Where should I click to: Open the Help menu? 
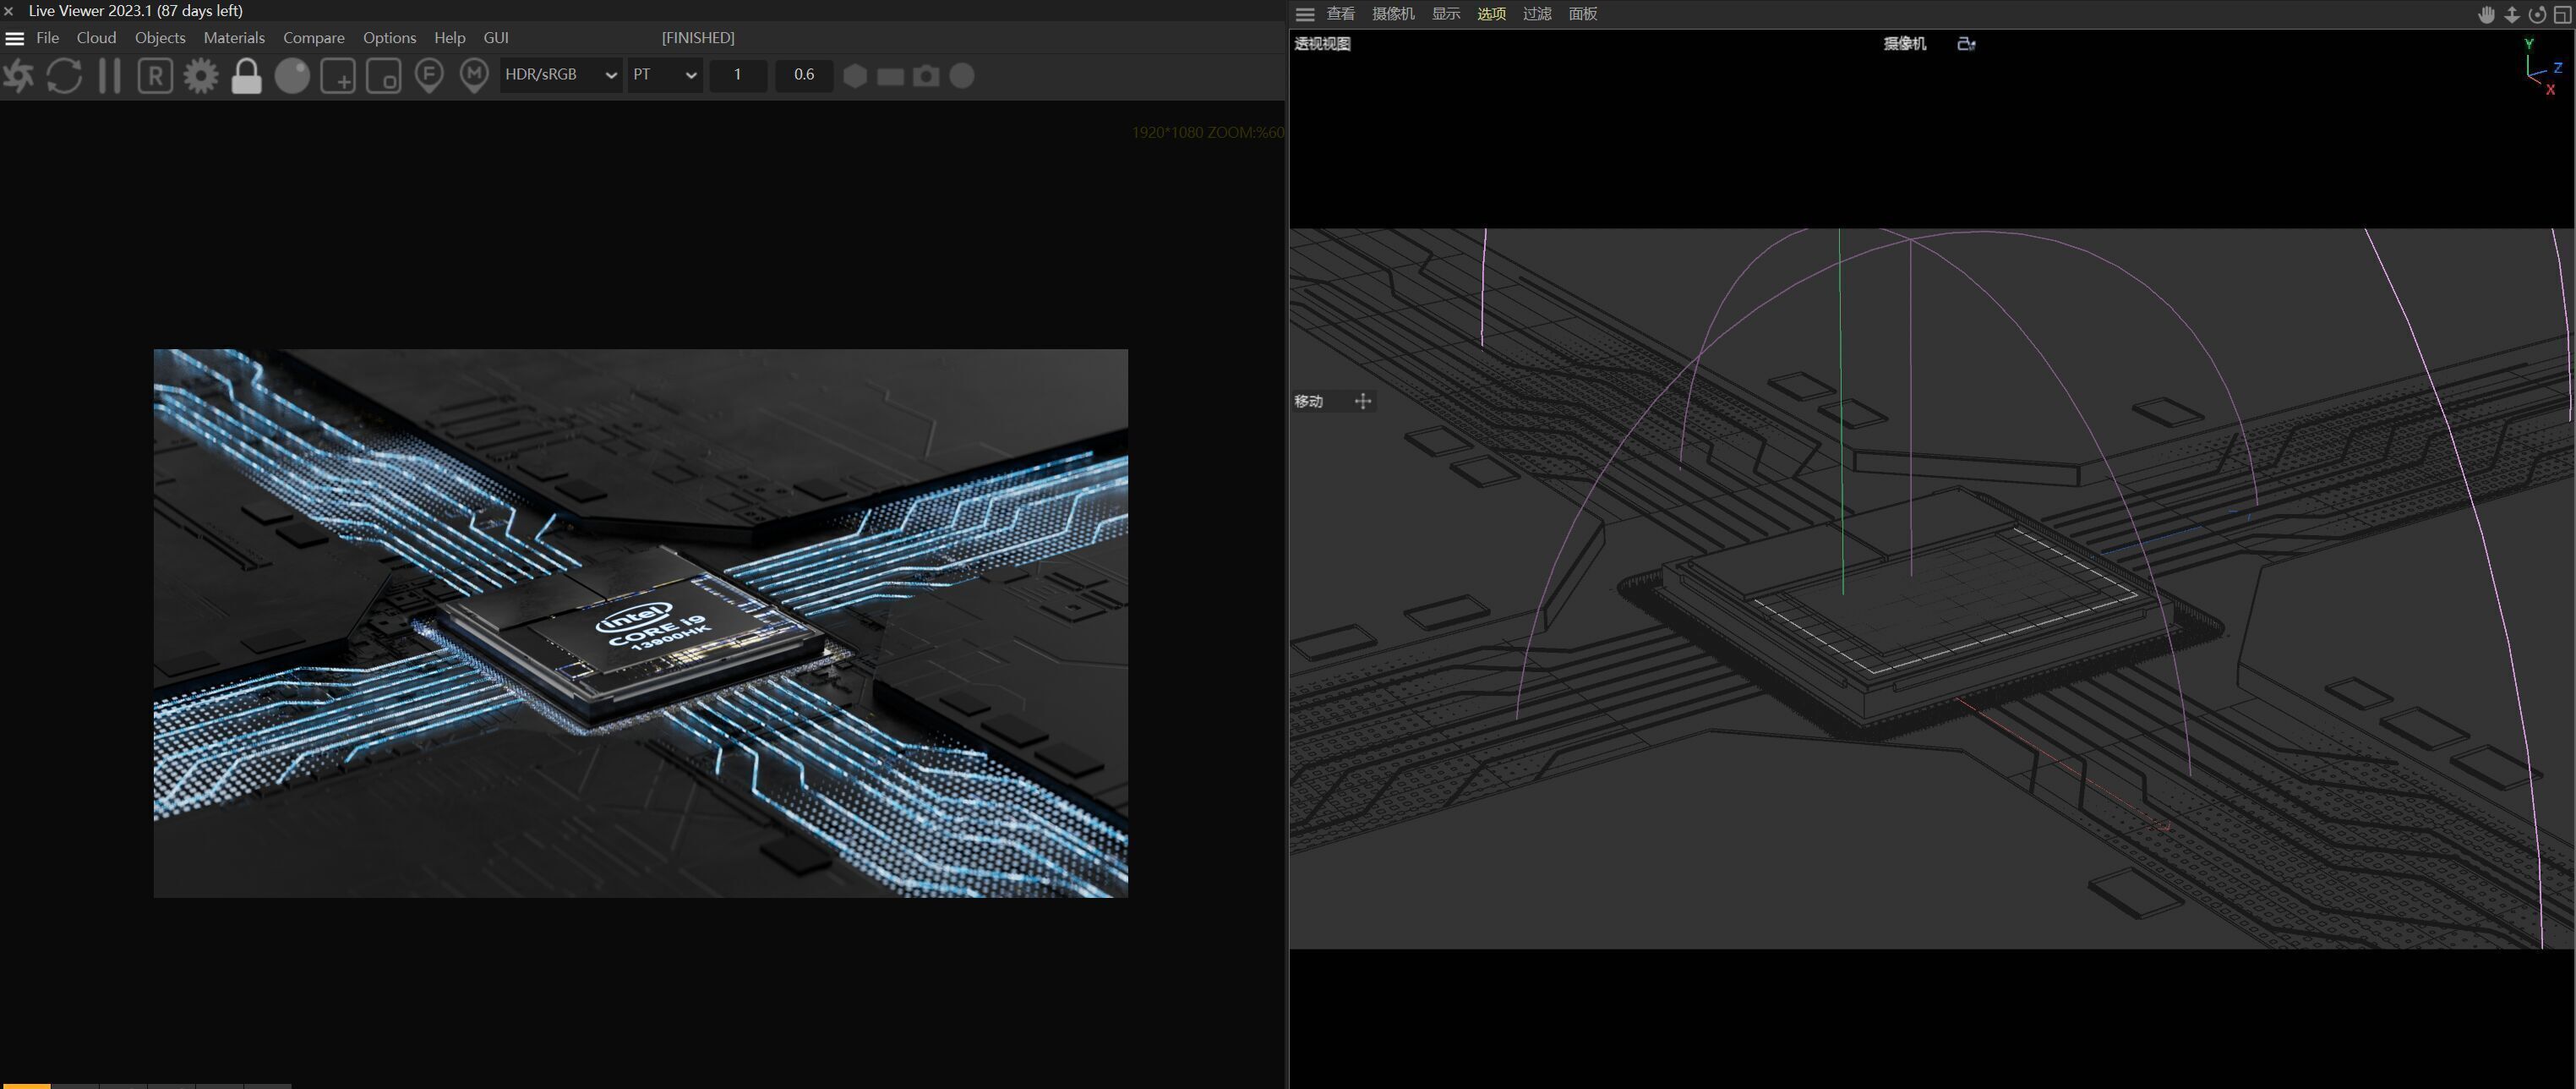click(x=450, y=38)
